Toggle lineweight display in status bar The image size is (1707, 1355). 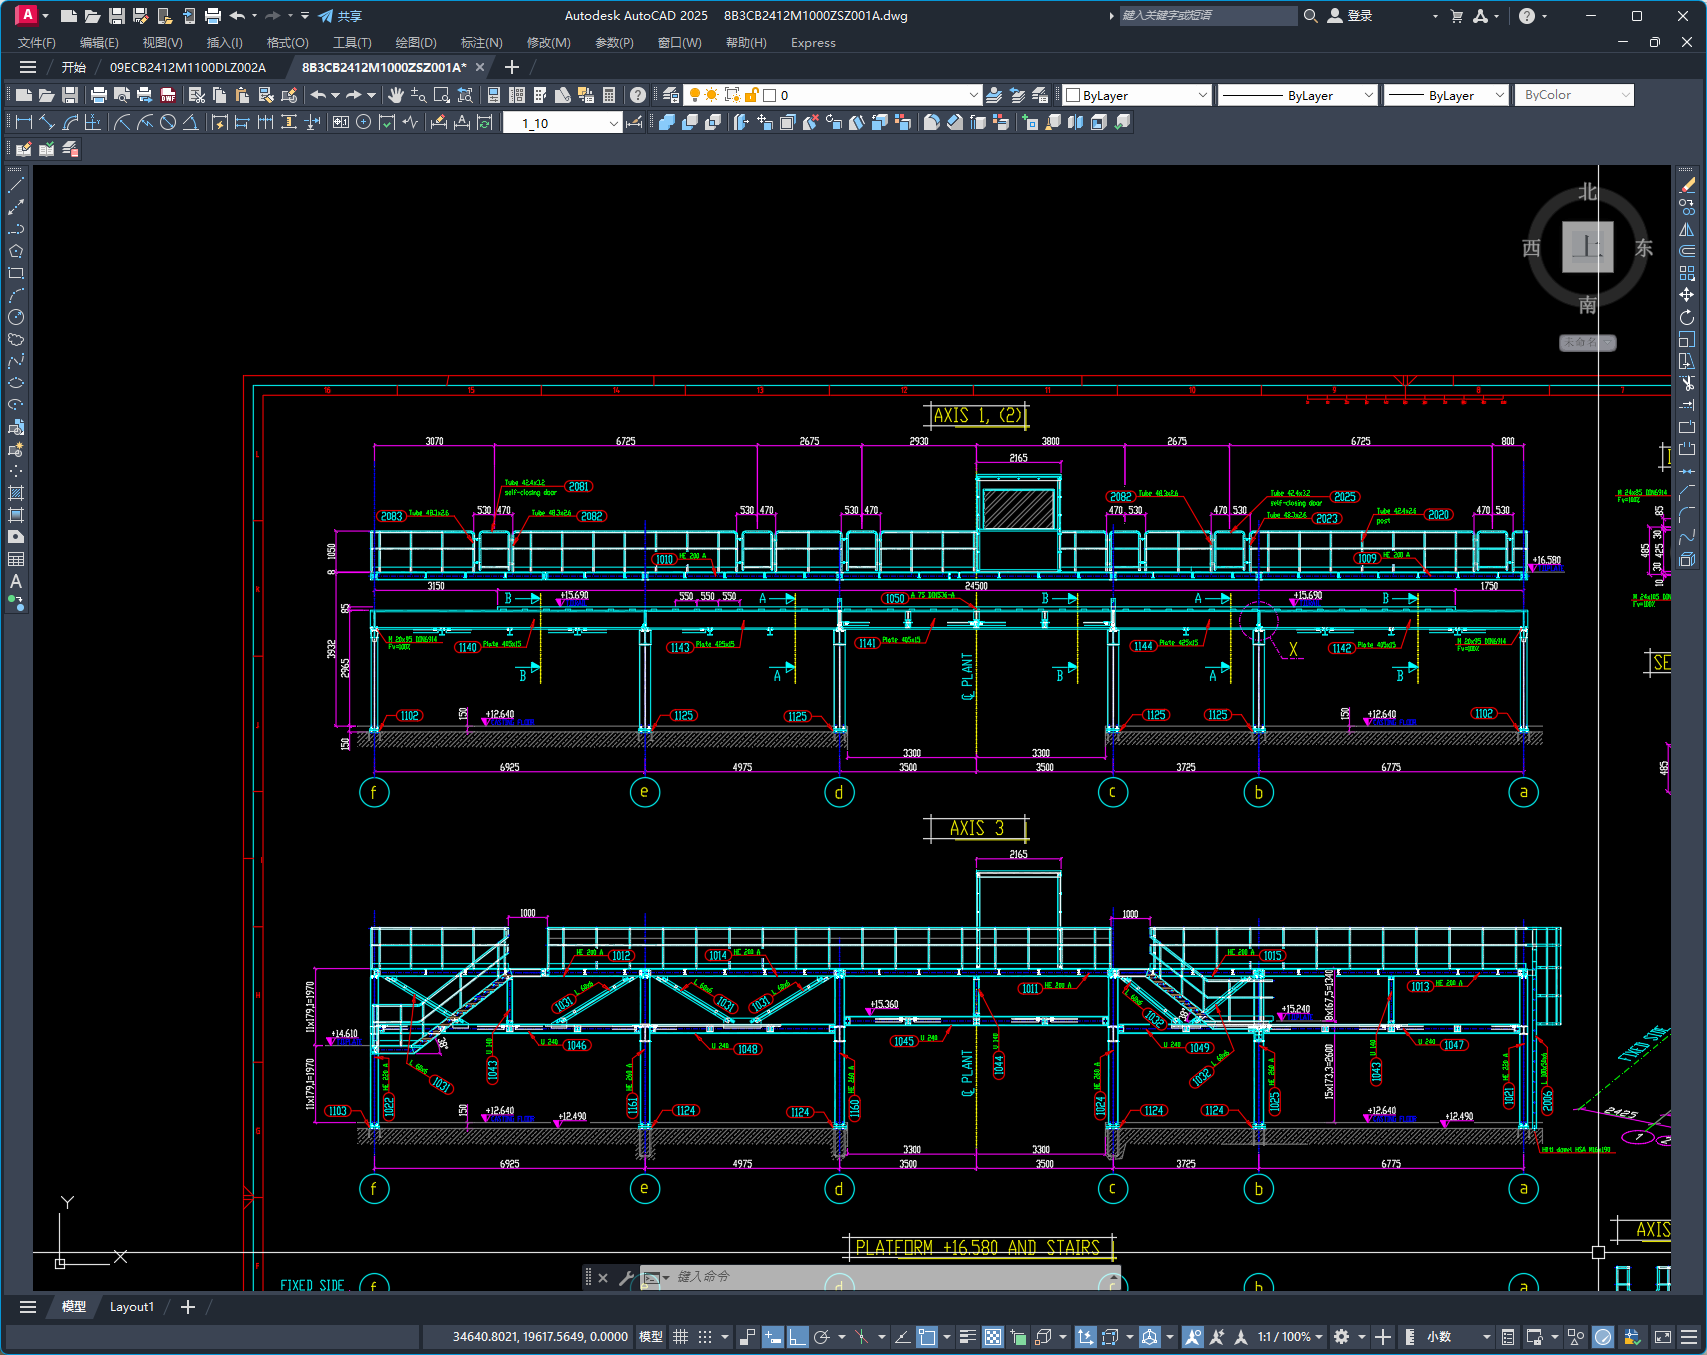pyautogui.click(x=967, y=1337)
